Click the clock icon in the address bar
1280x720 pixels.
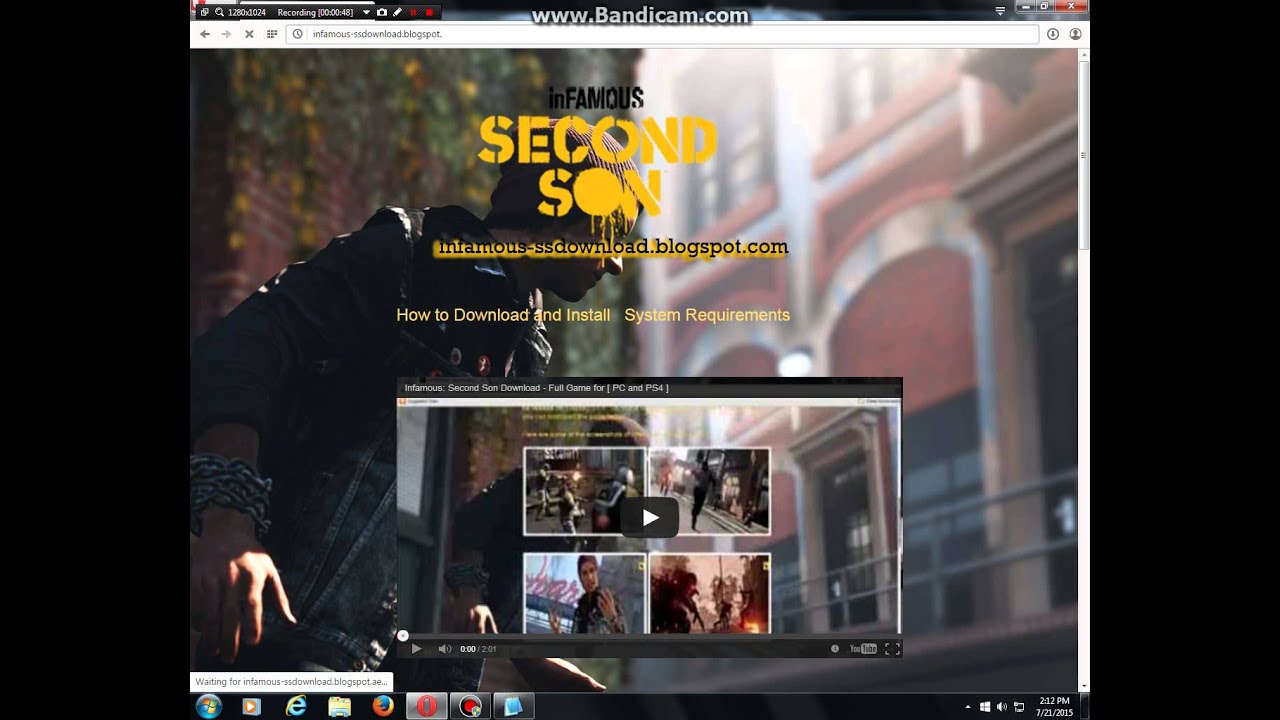pos(298,34)
